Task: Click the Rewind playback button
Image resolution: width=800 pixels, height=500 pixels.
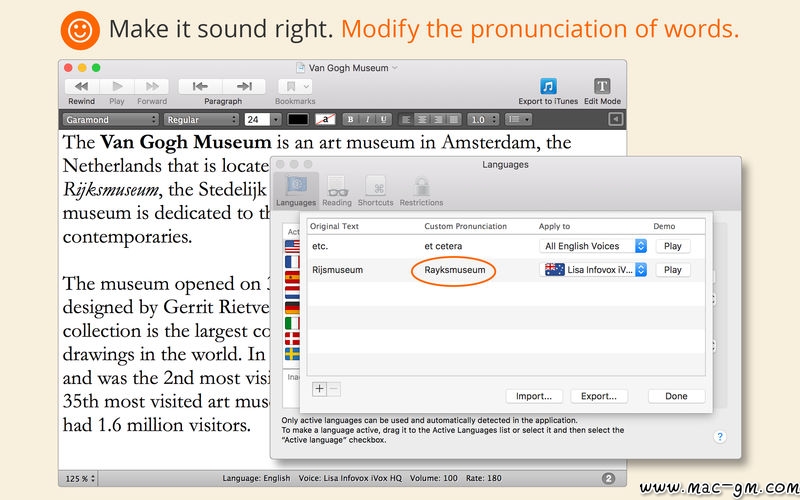Action: coord(82,86)
